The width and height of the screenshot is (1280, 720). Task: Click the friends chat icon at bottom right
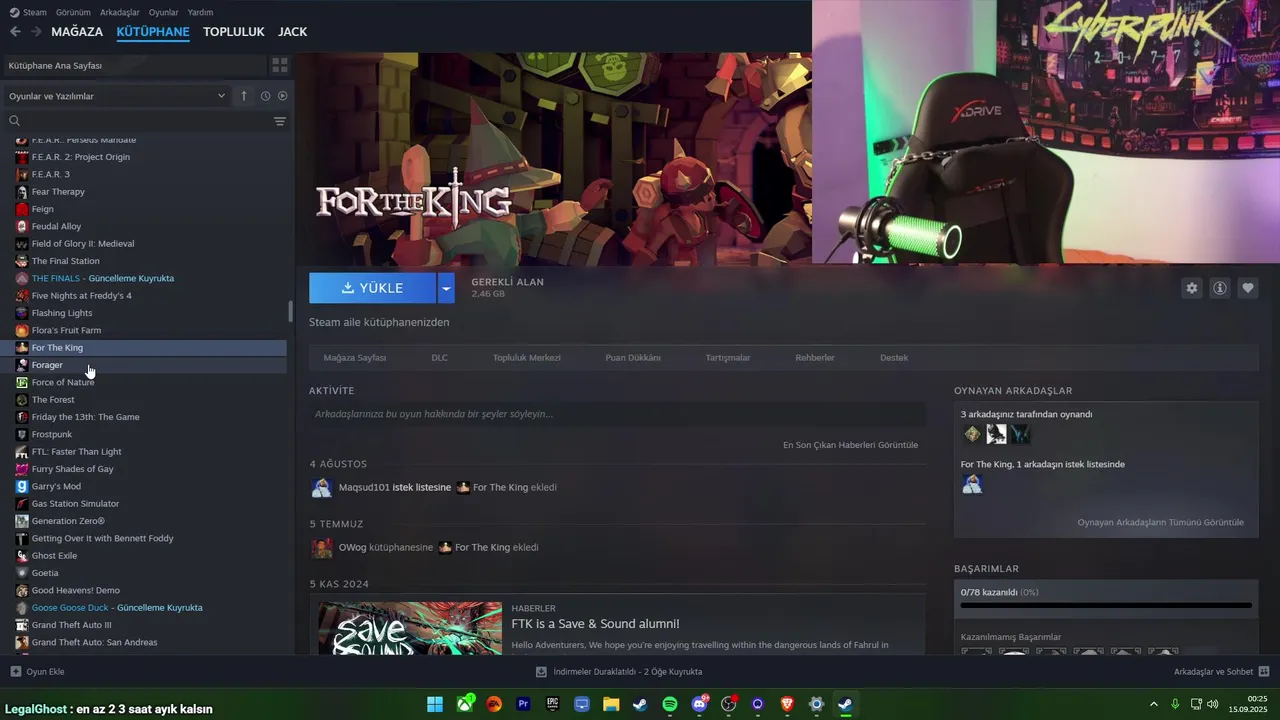1264,672
